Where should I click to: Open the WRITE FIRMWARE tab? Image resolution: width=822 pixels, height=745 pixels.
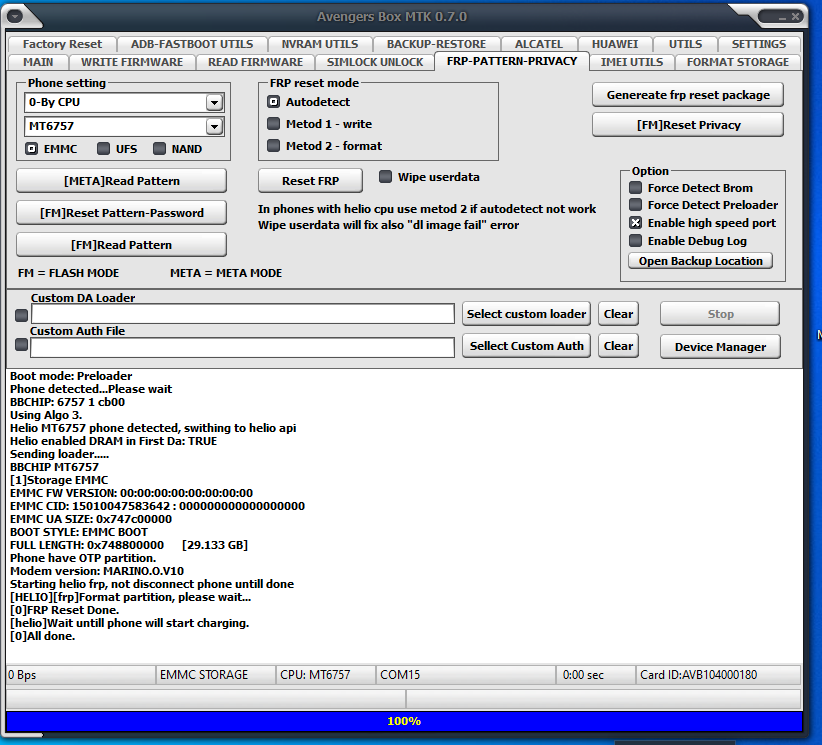tap(132, 62)
